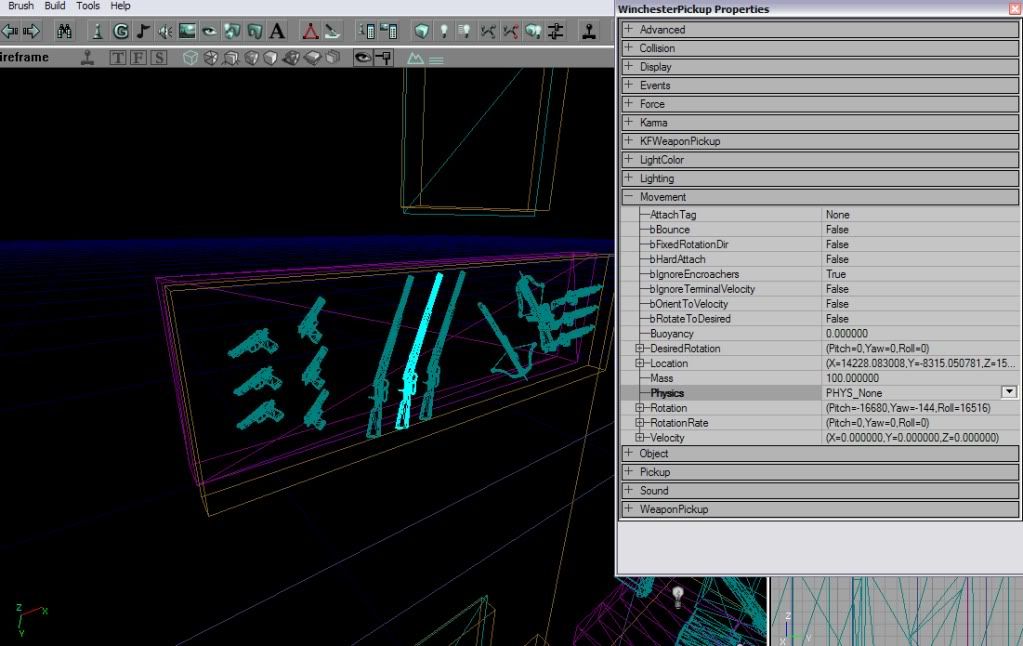This screenshot has width=1023, height=646.
Task: Close the WinchesterPickup Properties window
Action: [1015, 9]
